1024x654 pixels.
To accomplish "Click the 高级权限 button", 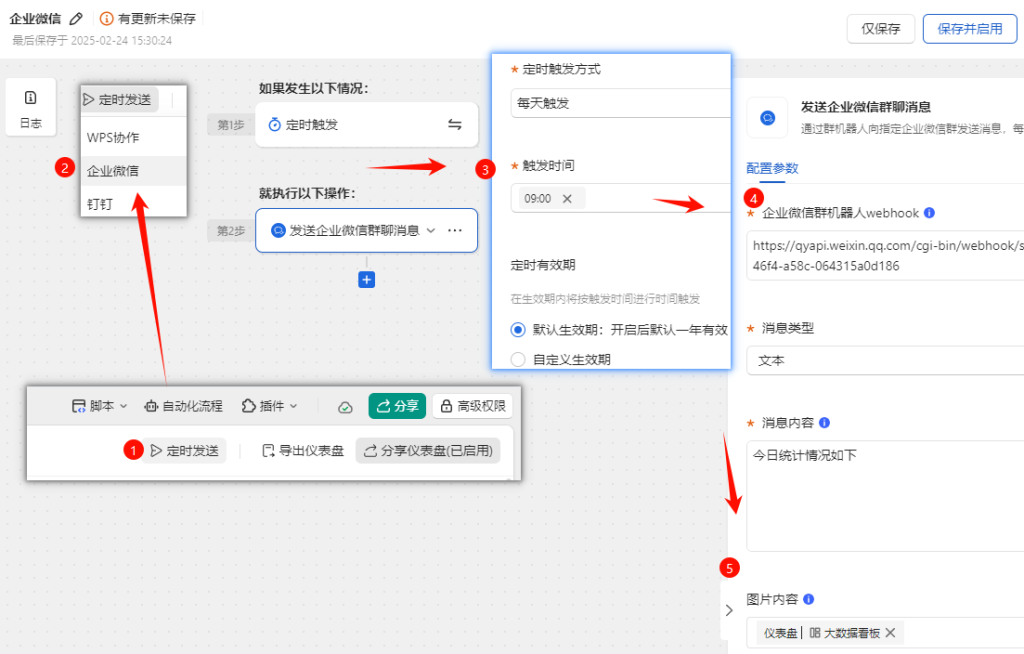I will point(473,406).
